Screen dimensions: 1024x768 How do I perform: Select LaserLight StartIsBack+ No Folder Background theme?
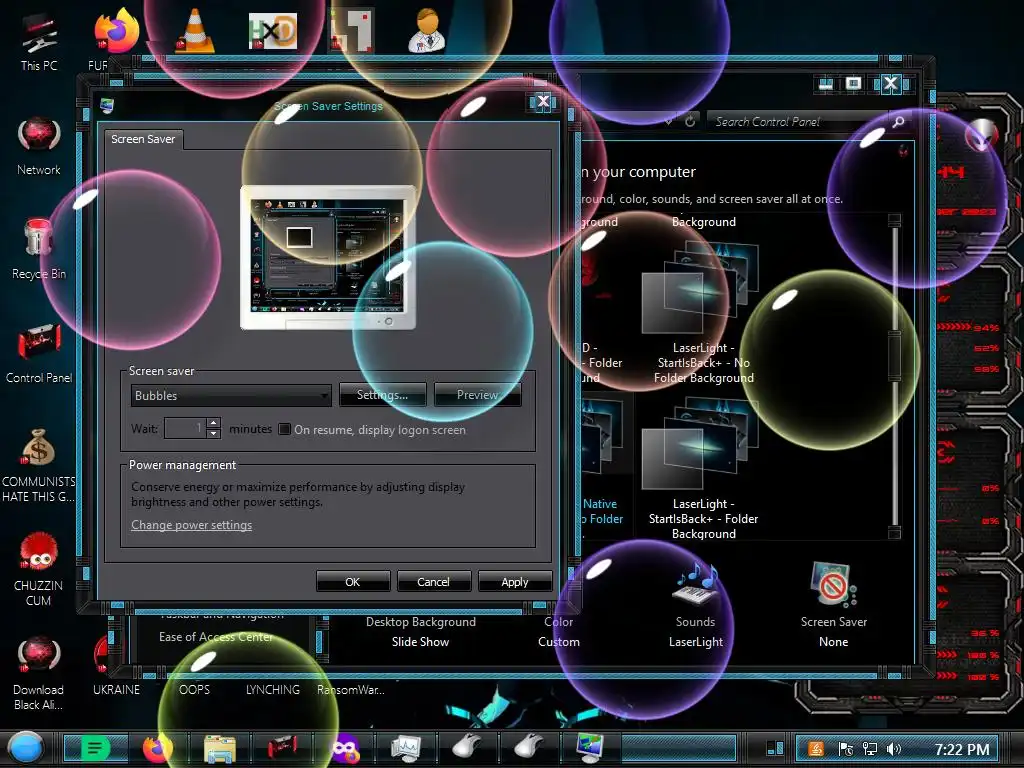pyautogui.click(x=703, y=312)
